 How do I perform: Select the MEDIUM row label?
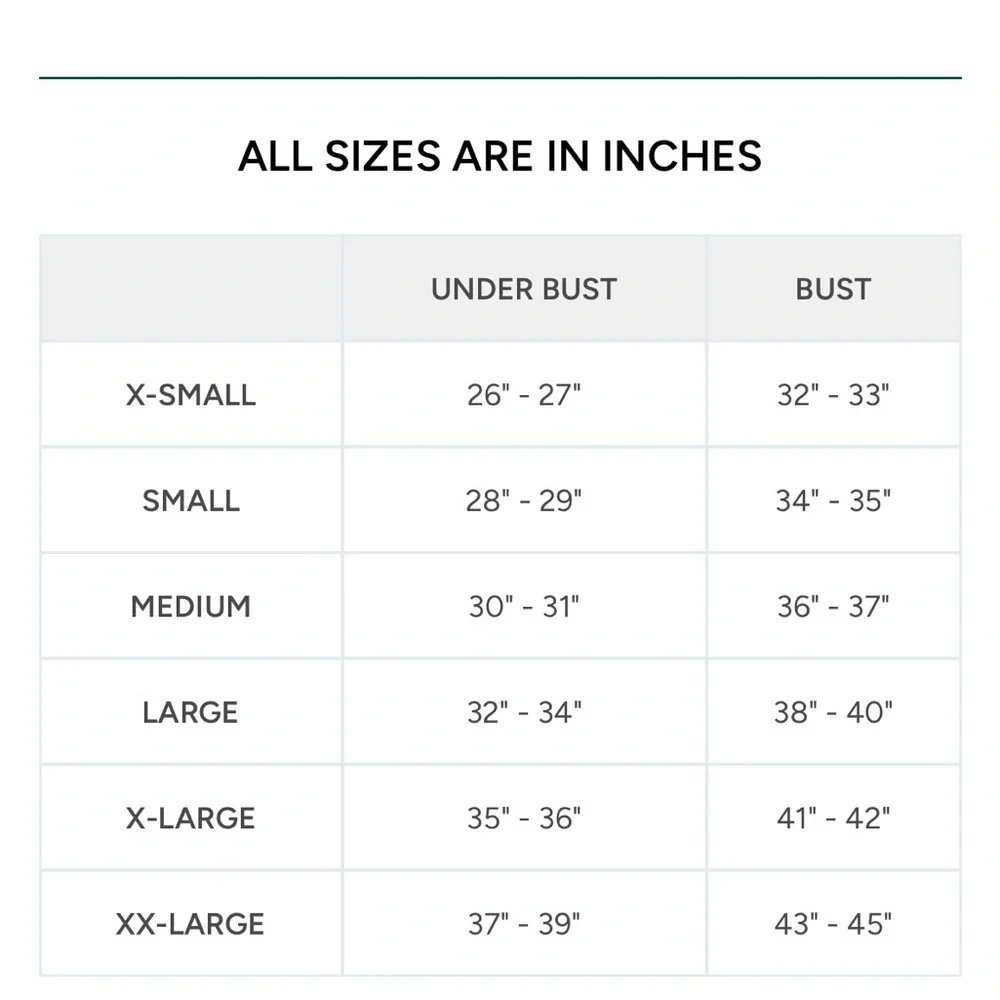(x=191, y=607)
